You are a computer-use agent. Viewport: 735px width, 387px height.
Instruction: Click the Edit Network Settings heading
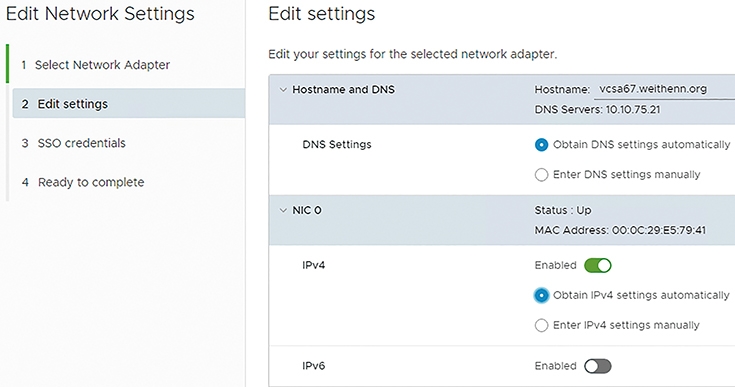100,14
